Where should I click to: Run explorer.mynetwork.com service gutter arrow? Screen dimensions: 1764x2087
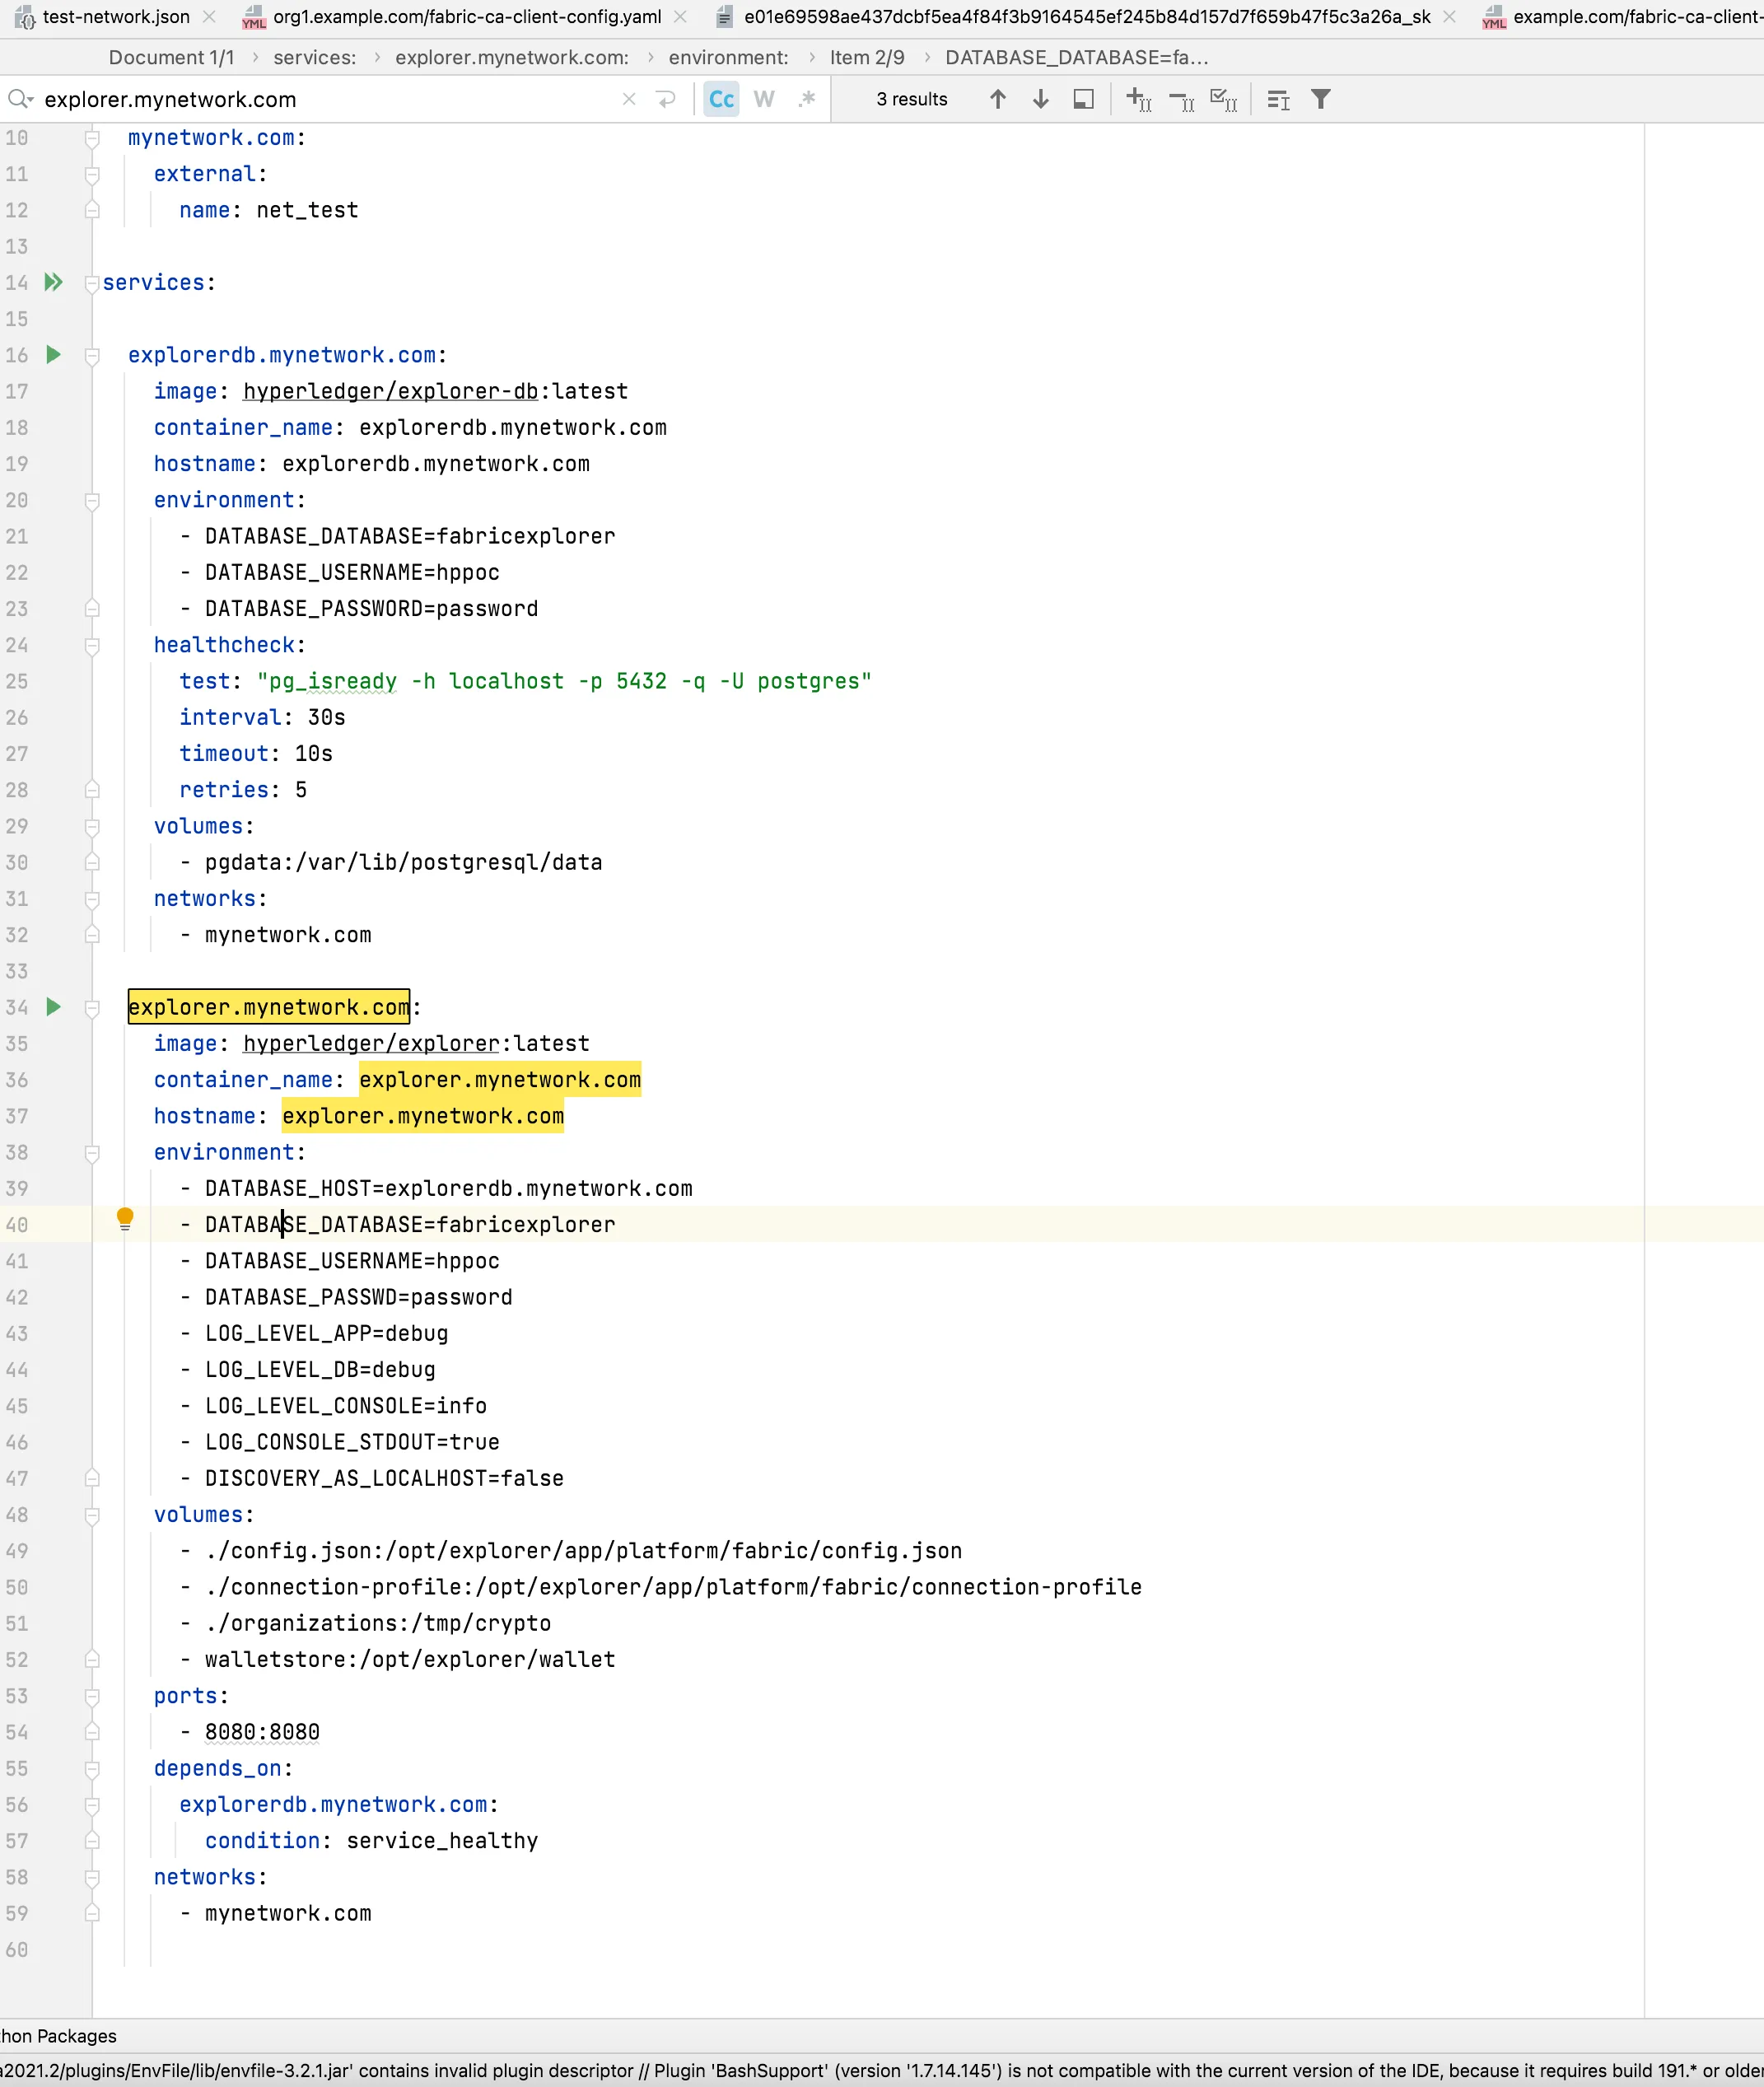(x=54, y=1007)
